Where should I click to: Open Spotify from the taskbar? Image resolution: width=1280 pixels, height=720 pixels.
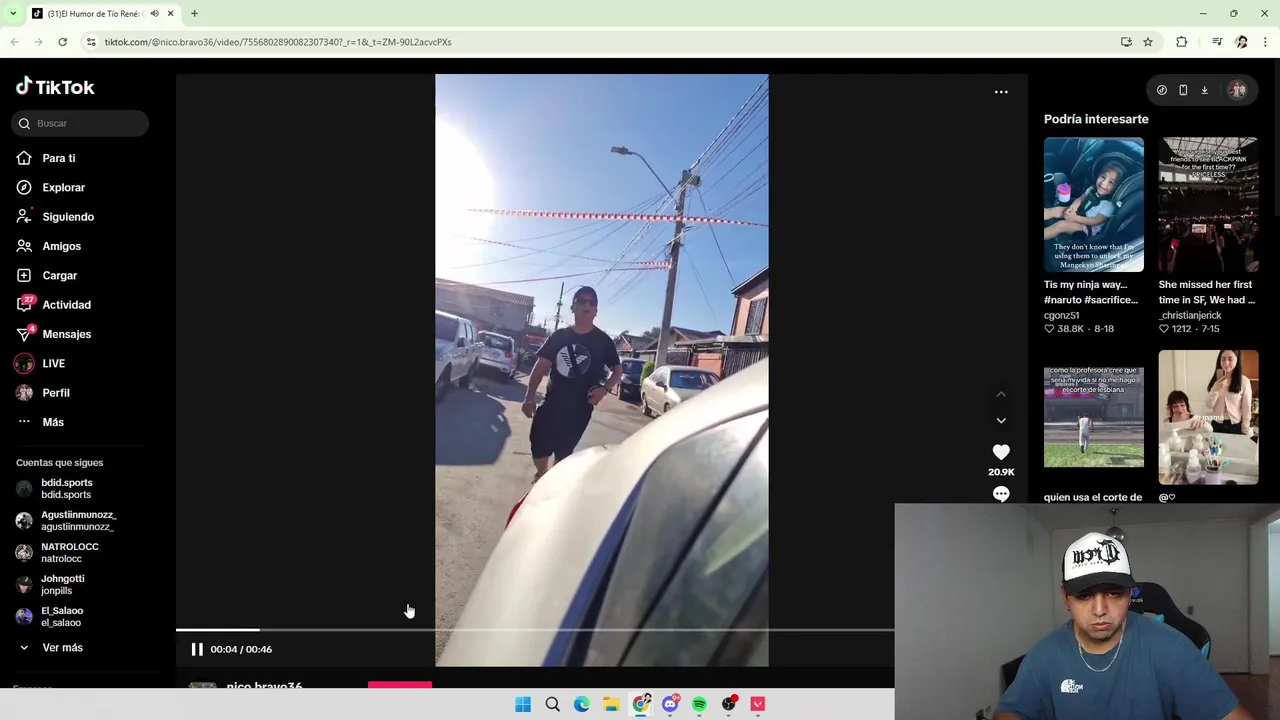coord(699,704)
